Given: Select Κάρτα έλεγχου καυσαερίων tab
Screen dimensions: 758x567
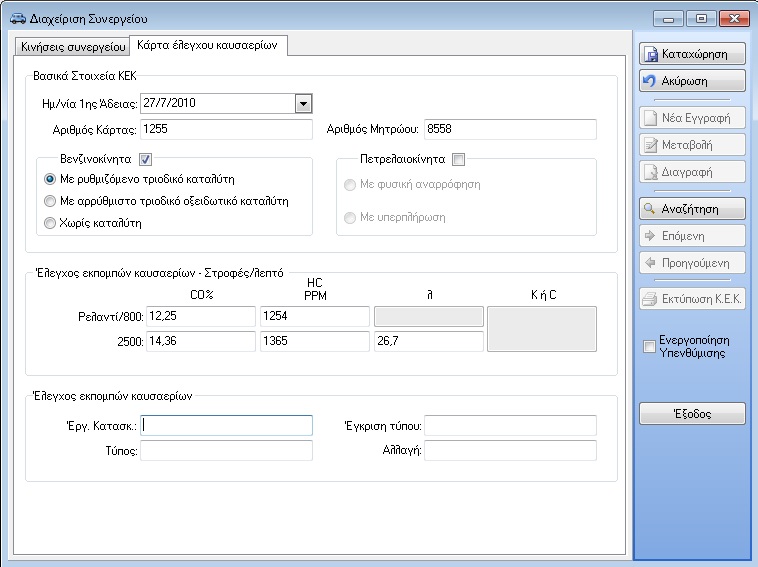Looking at the screenshot, I should [208, 45].
